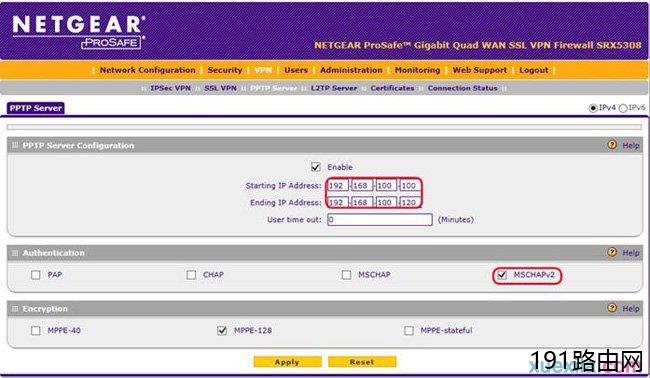Image resolution: width=650 pixels, height=378 pixels.
Task: Click Help link in PPTP Server Configuration header
Action: (x=631, y=145)
